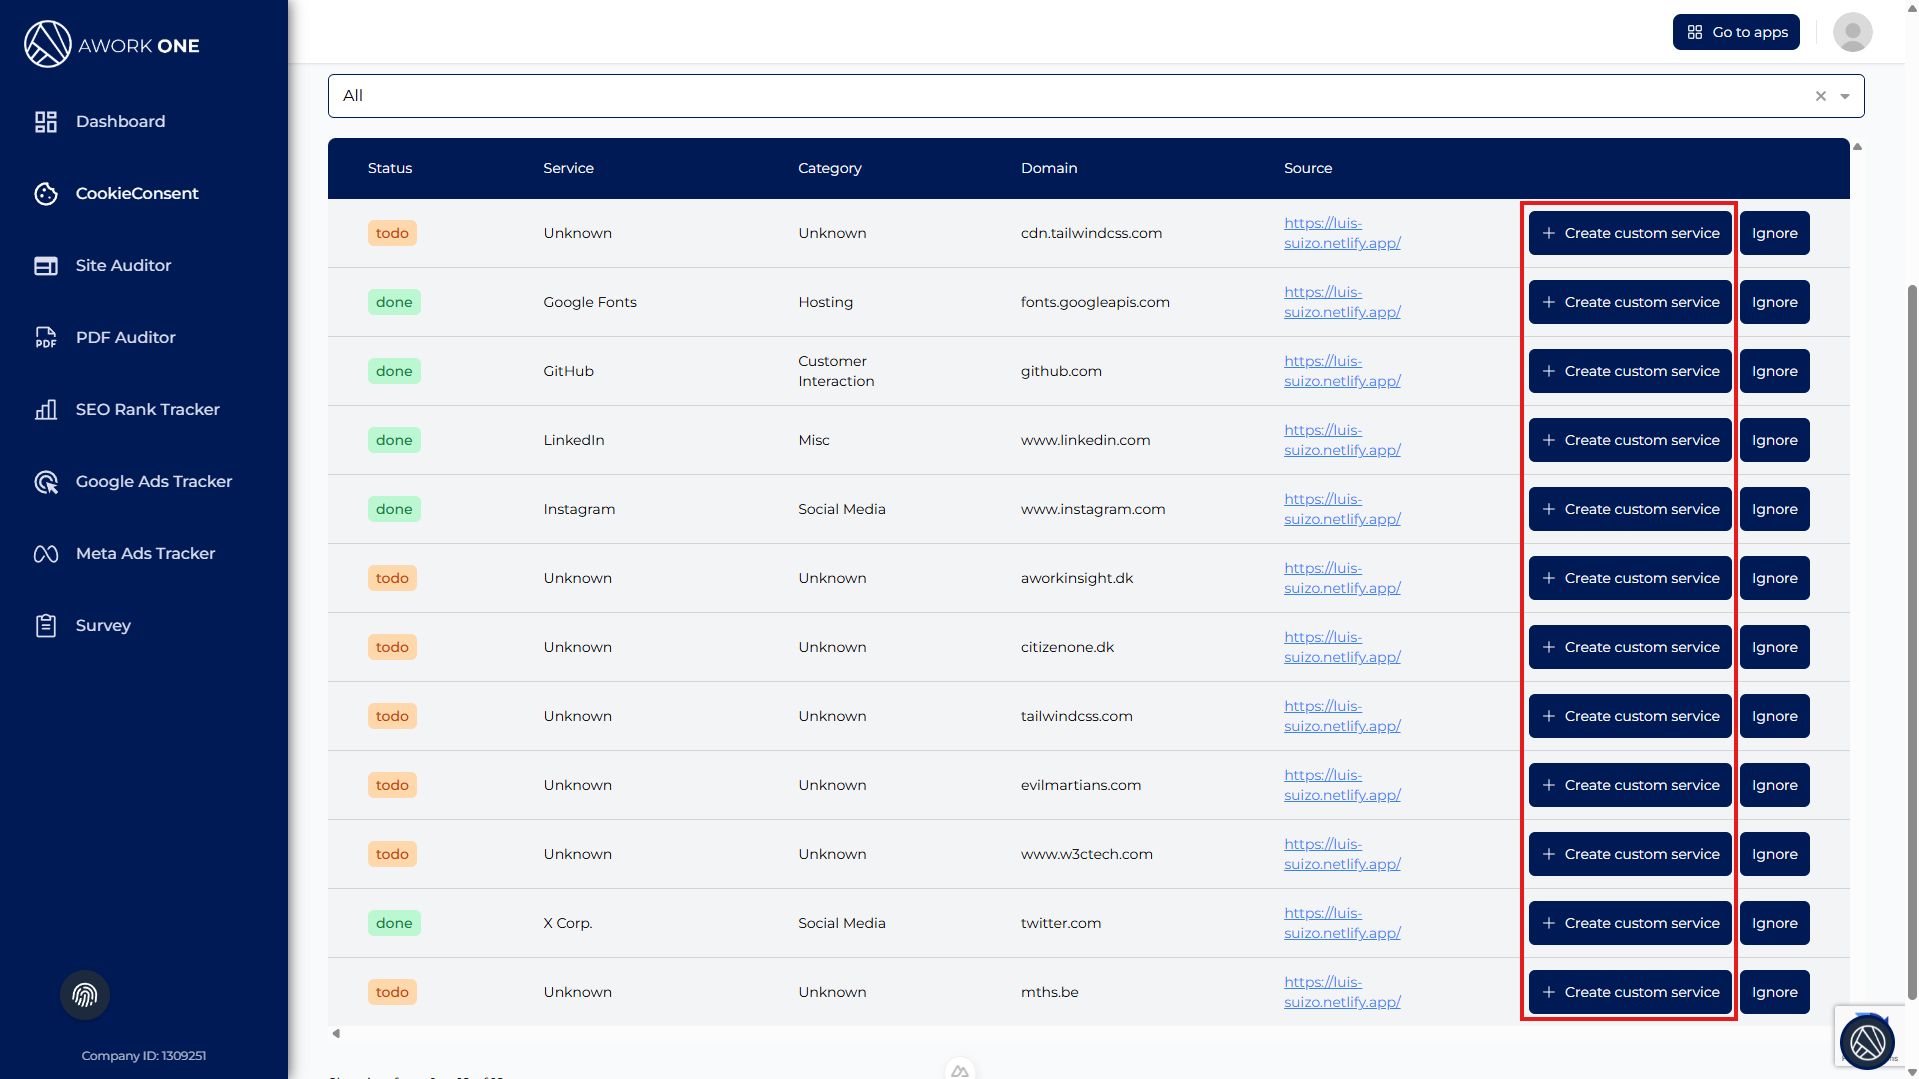The height and width of the screenshot is (1079, 1919).
Task: Ignore the github.com service row
Action: 1774,371
